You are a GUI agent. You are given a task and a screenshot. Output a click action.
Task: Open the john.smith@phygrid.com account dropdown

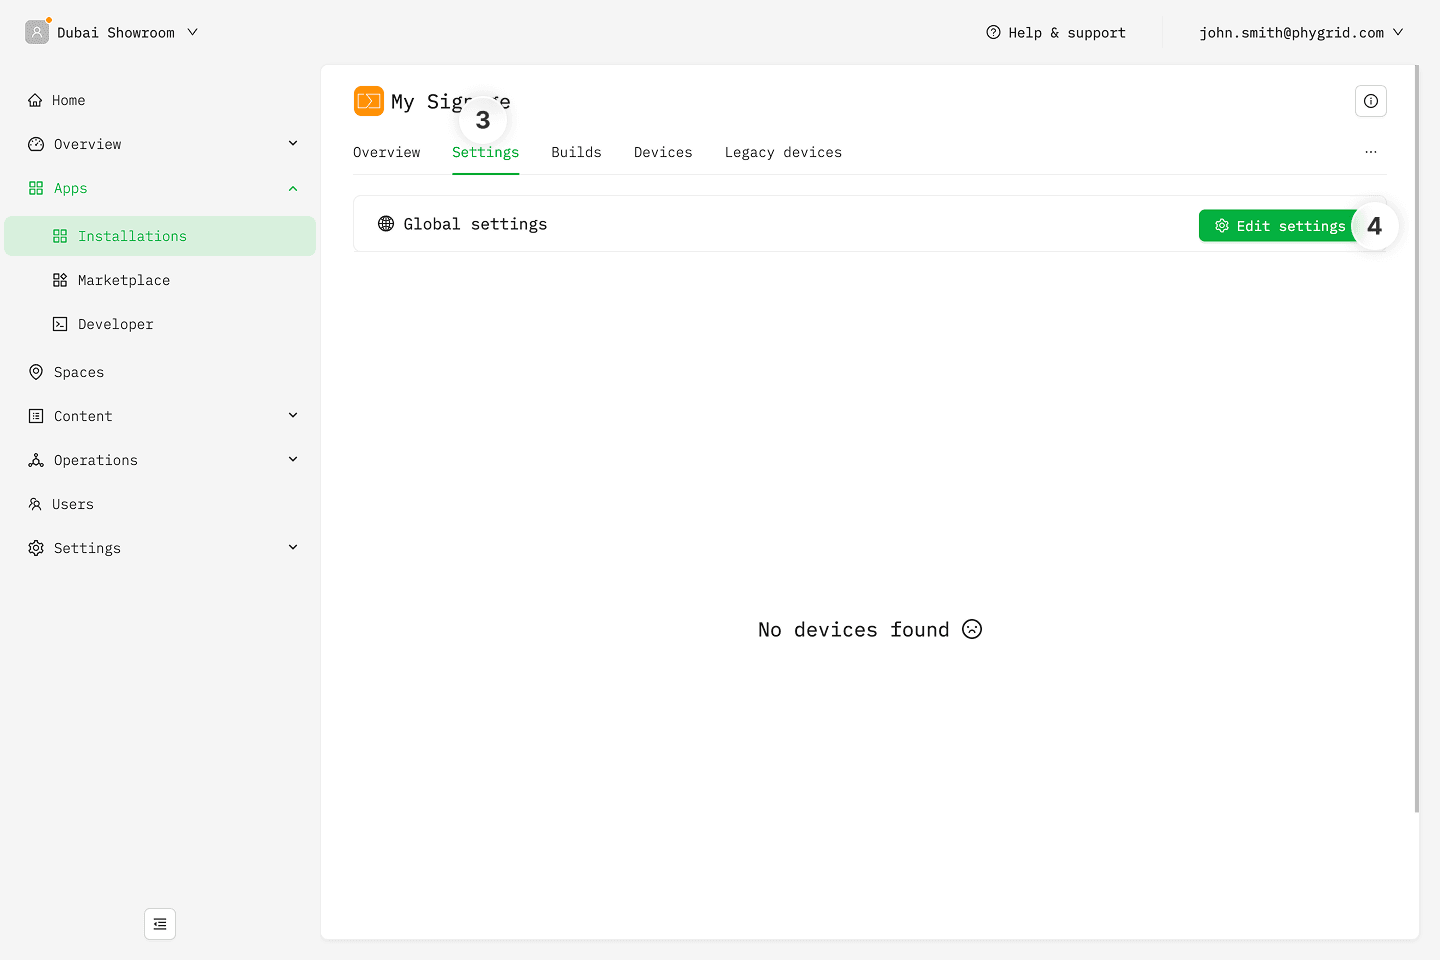[1300, 32]
